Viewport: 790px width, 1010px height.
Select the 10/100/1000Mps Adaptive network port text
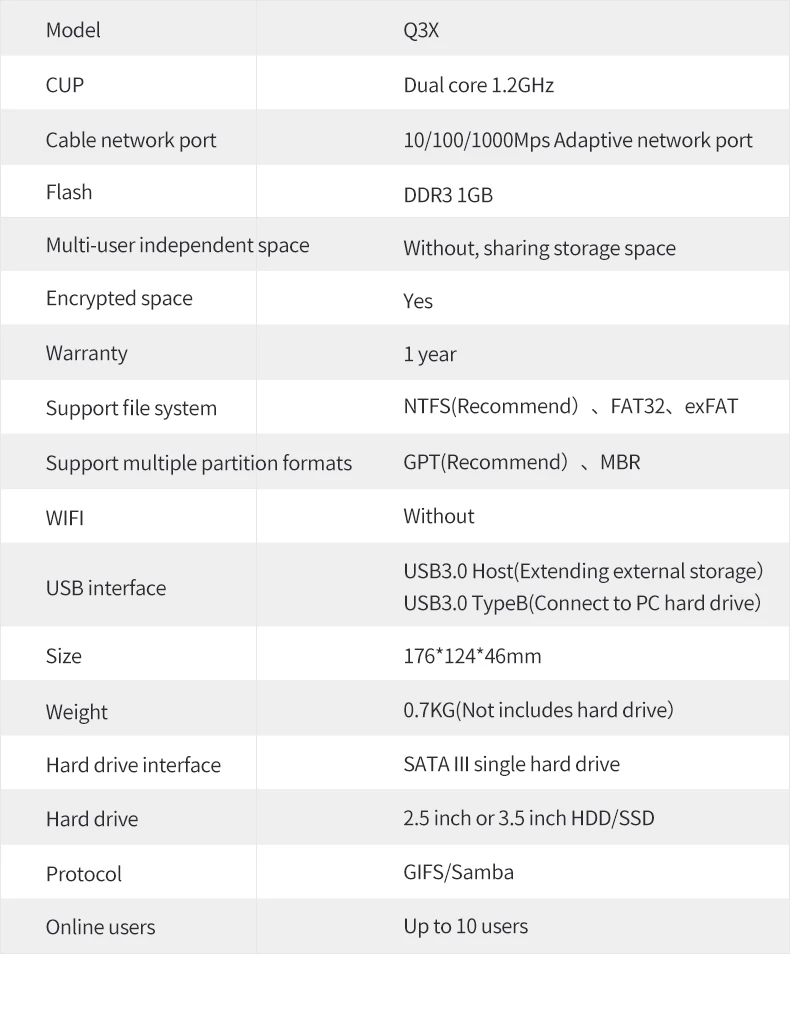click(x=578, y=140)
